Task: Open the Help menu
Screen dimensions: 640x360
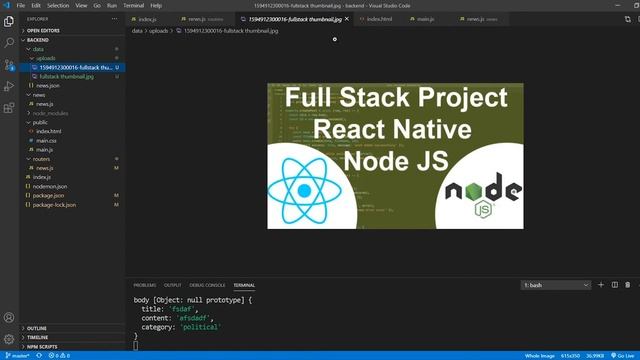Action: pos(156,5)
